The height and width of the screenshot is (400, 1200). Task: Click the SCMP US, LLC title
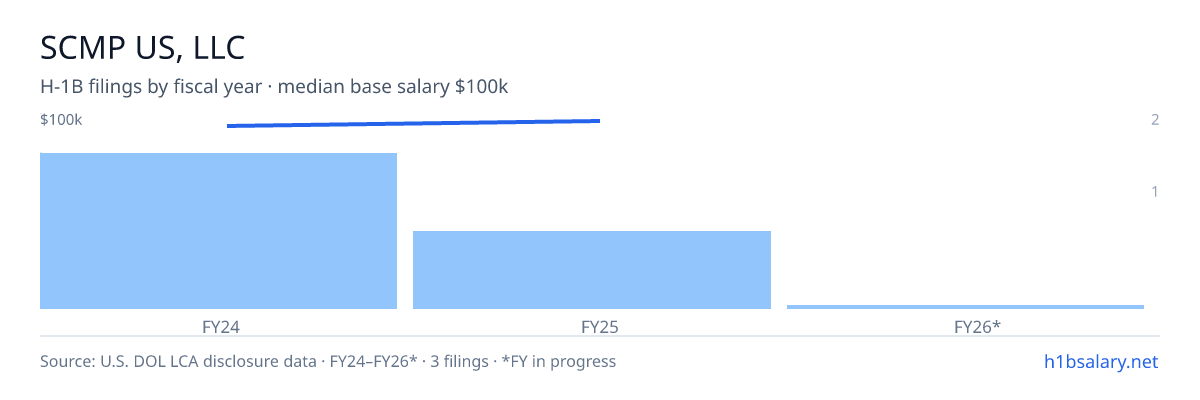pyautogui.click(x=142, y=48)
